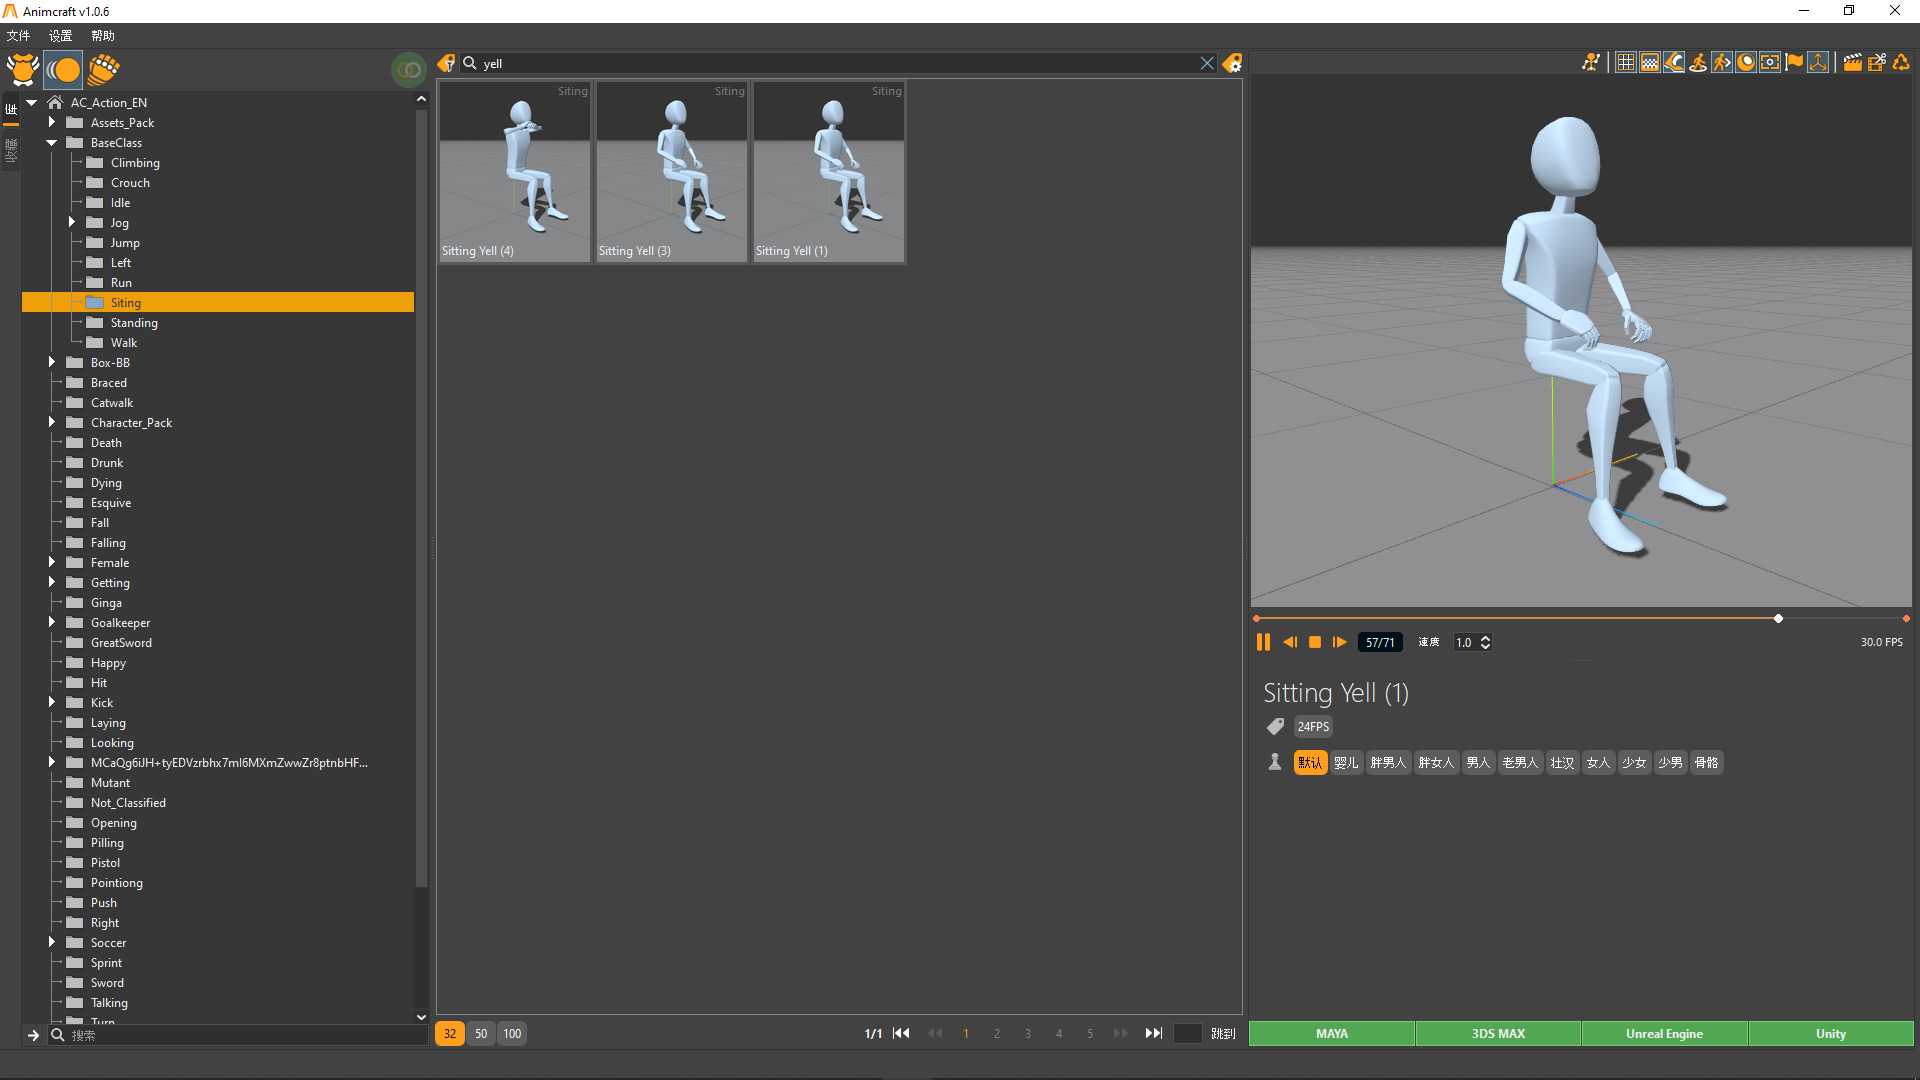The image size is (1920, 1080).
Task: Select the Standing folder in tree
Action: (x=134, y=322)
